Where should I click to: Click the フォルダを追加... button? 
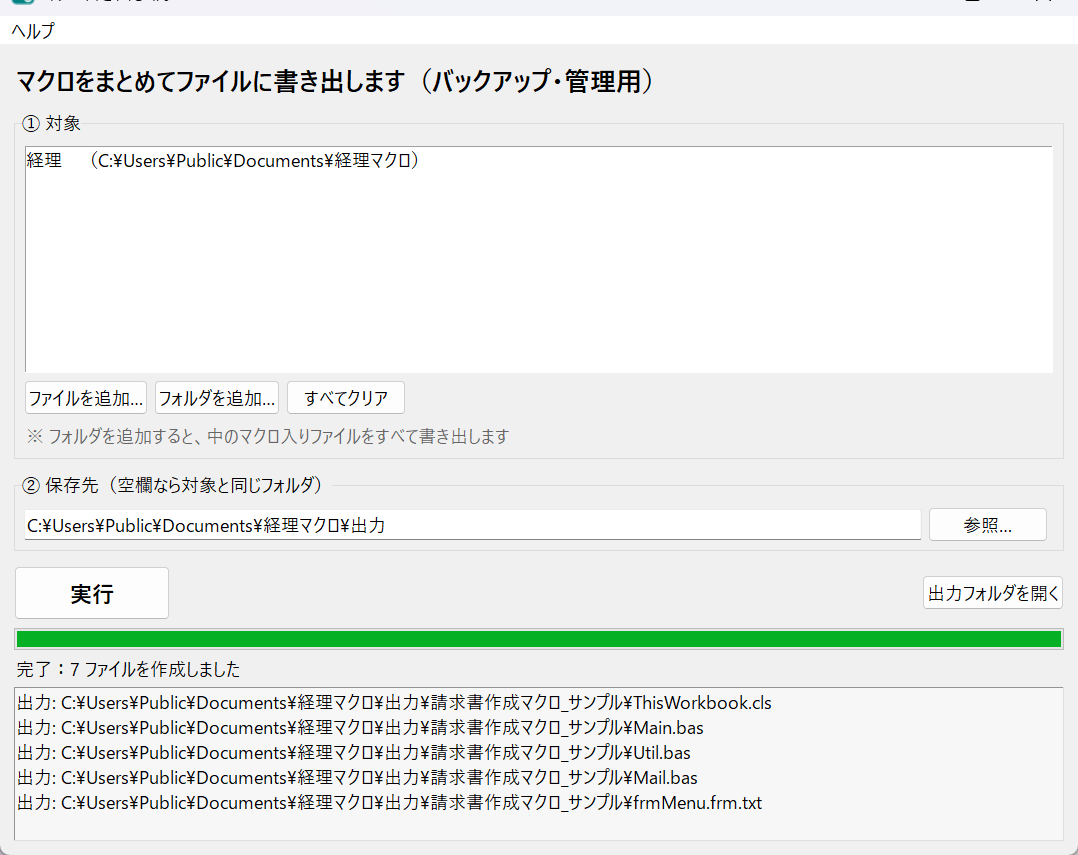[217, 398]
